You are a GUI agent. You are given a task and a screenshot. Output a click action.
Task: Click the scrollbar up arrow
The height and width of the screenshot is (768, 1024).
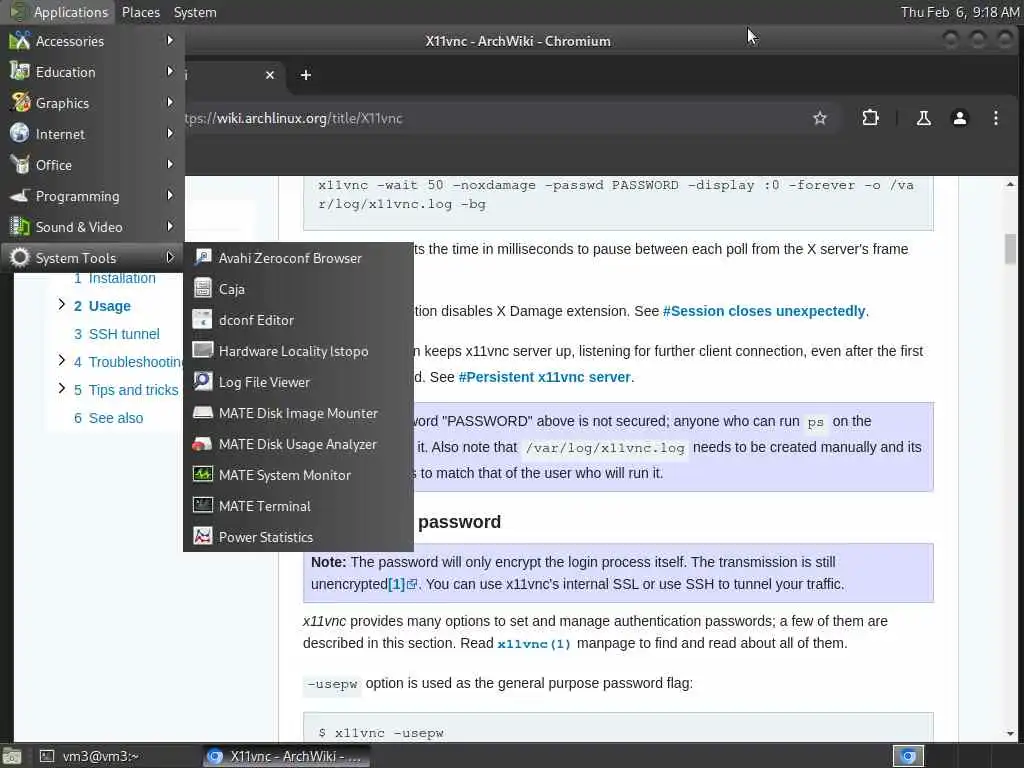coord(1010,185)
